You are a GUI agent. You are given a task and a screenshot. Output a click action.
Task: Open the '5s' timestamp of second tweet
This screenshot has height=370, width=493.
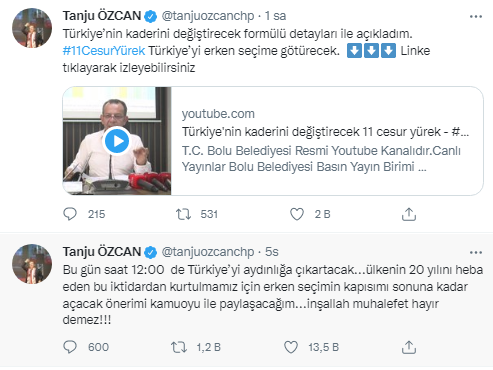272,252
